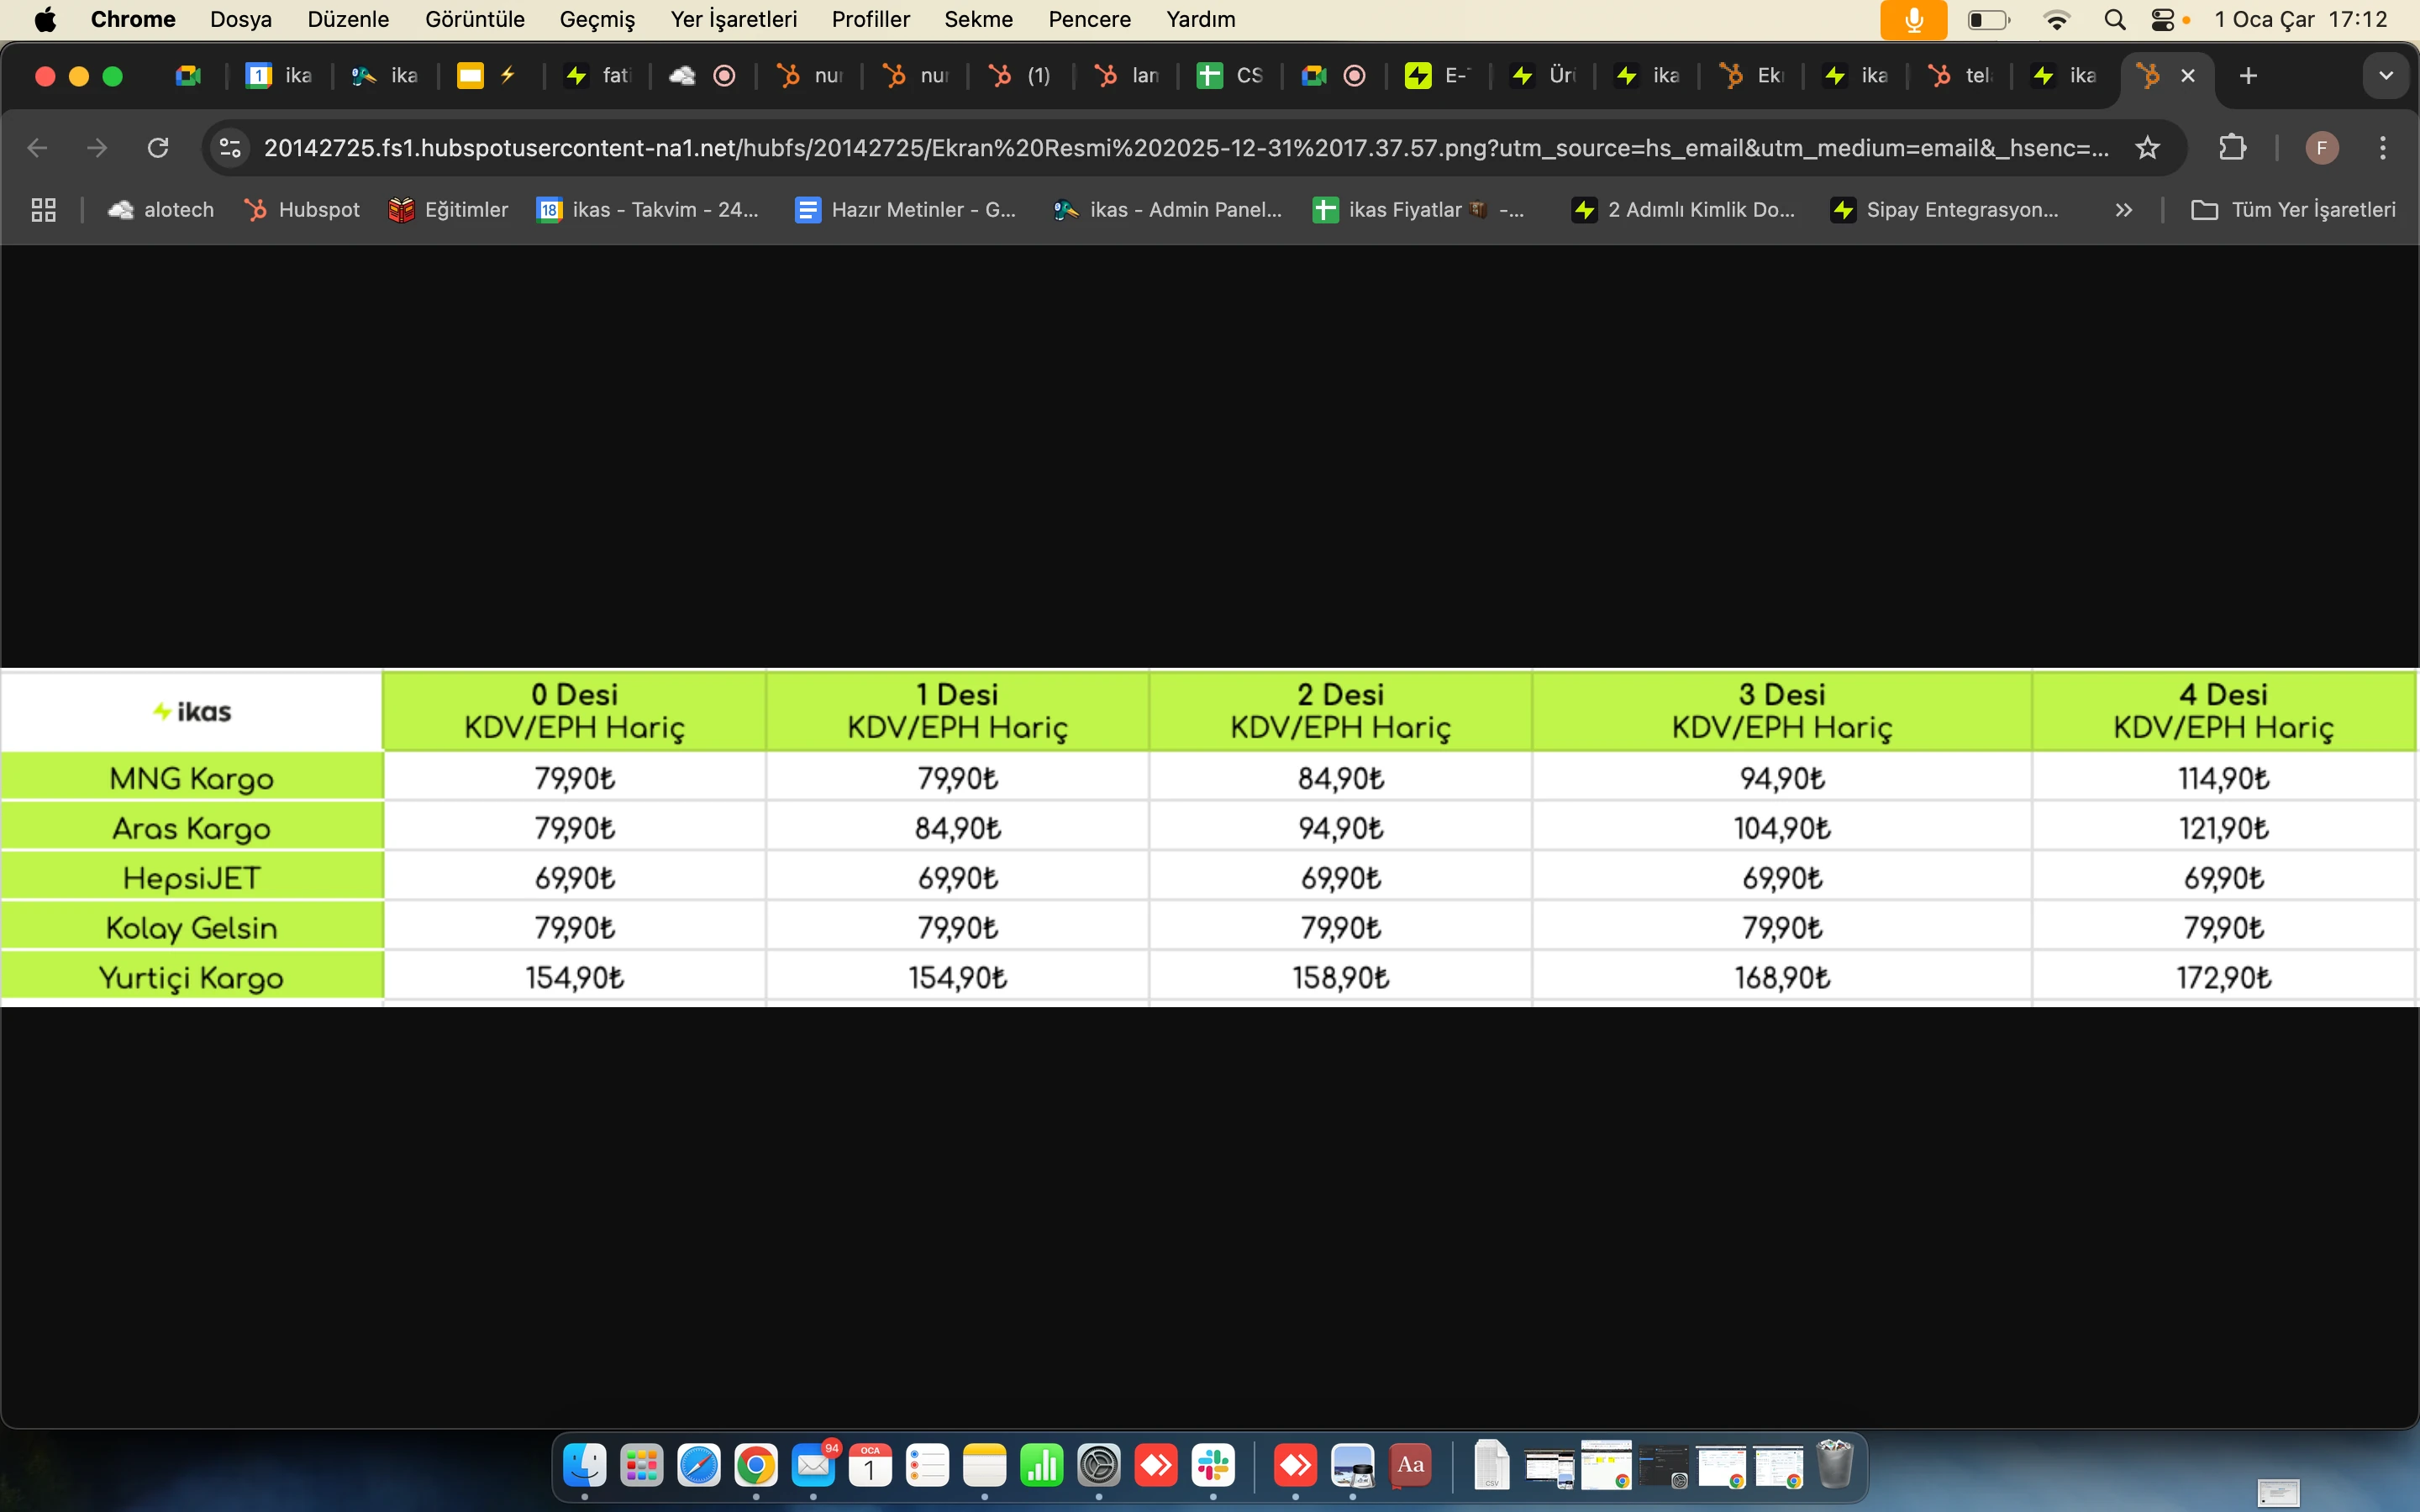Open the Hubspot bookmark
The image size is (2420, 1512).
tap(302, 210)
